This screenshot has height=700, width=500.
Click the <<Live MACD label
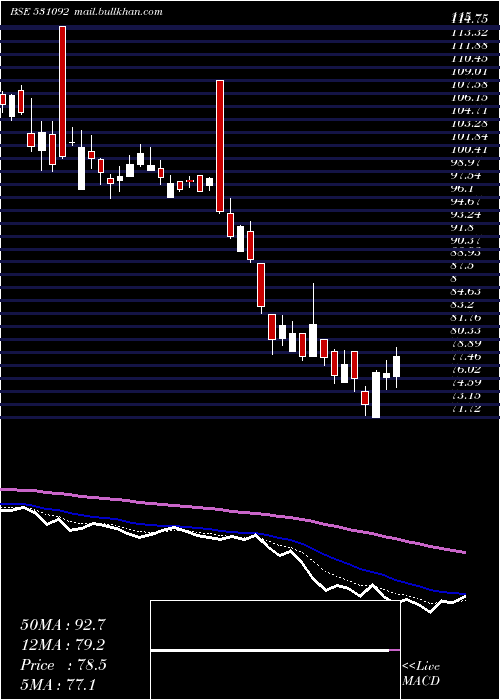(x=421, y=674)
